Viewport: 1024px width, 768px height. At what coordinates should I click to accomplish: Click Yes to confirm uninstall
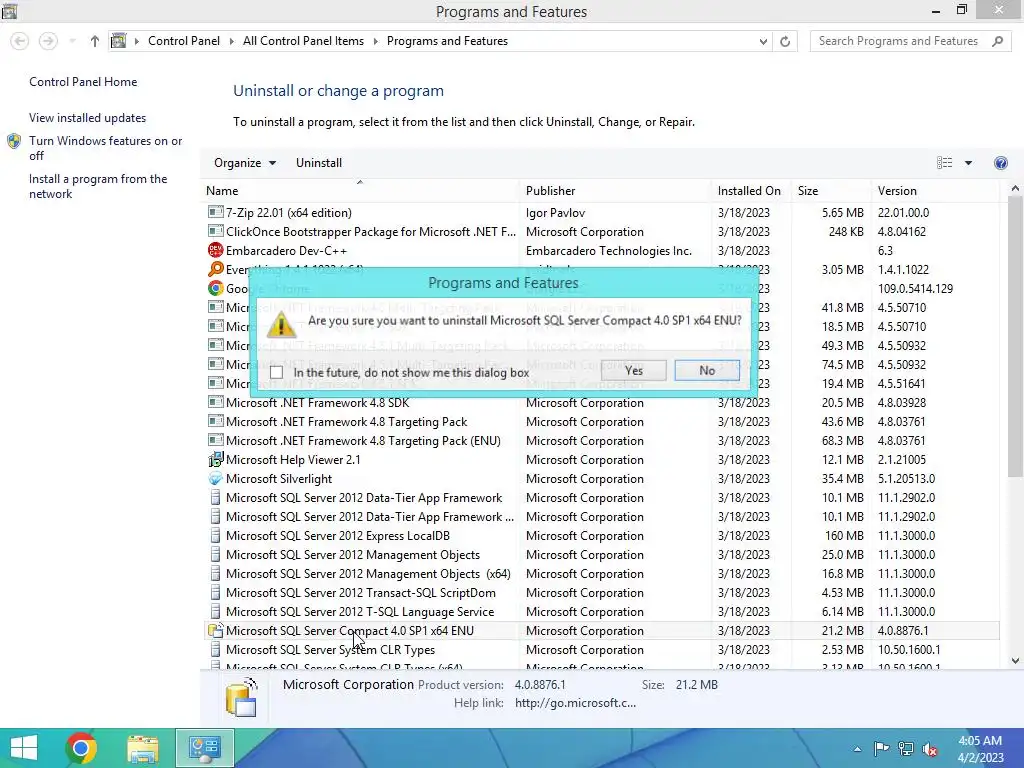(633, 370)
